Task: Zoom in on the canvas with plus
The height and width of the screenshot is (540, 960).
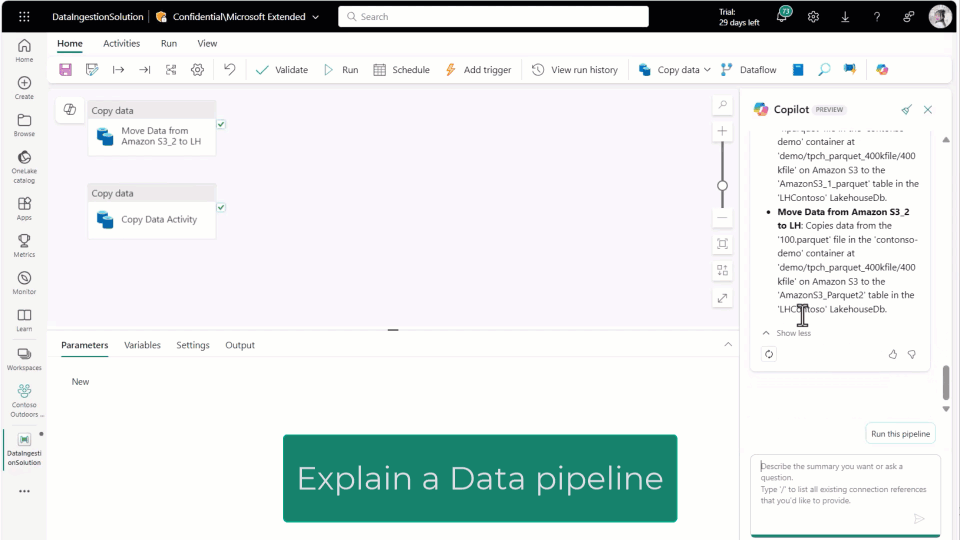Action: 722,131
